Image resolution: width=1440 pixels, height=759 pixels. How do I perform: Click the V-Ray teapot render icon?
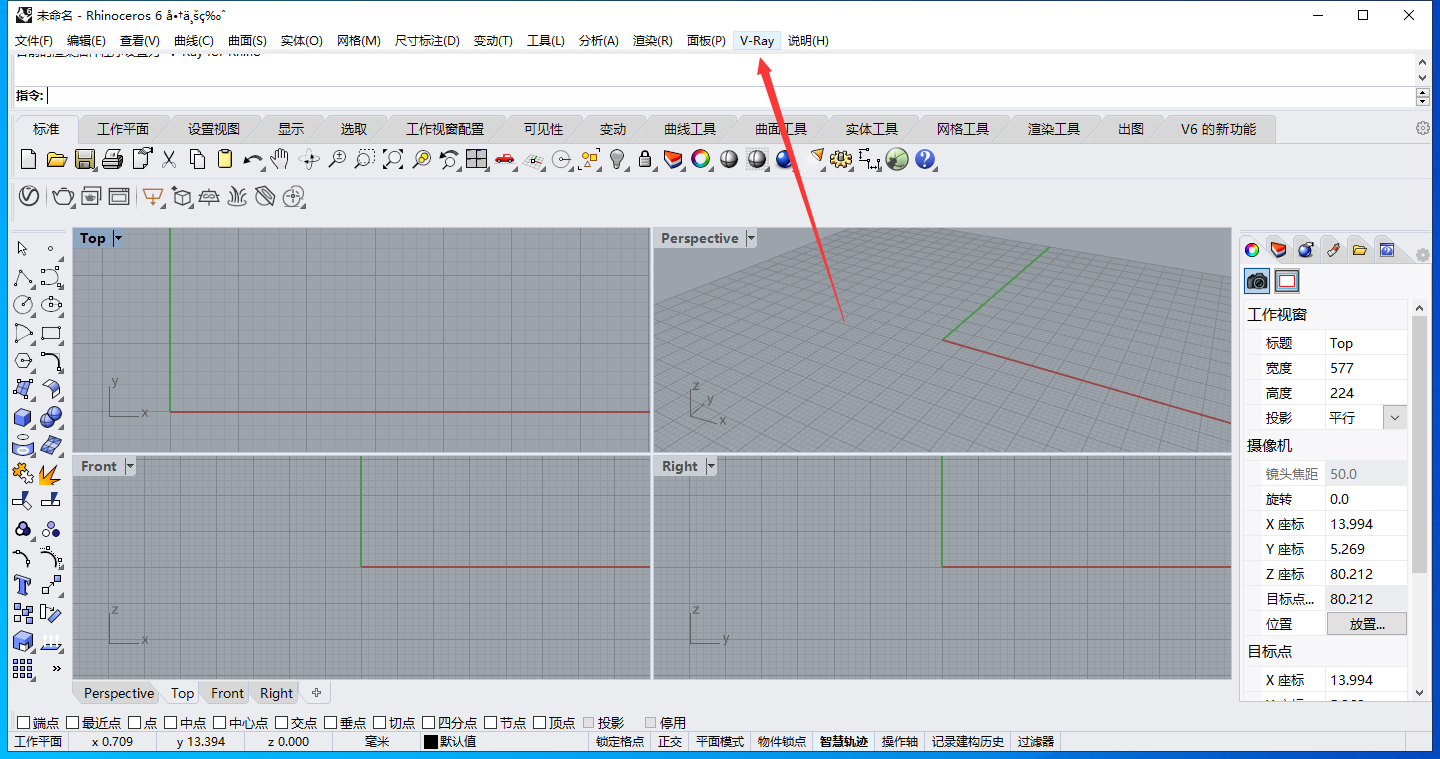tap(63, 196)
